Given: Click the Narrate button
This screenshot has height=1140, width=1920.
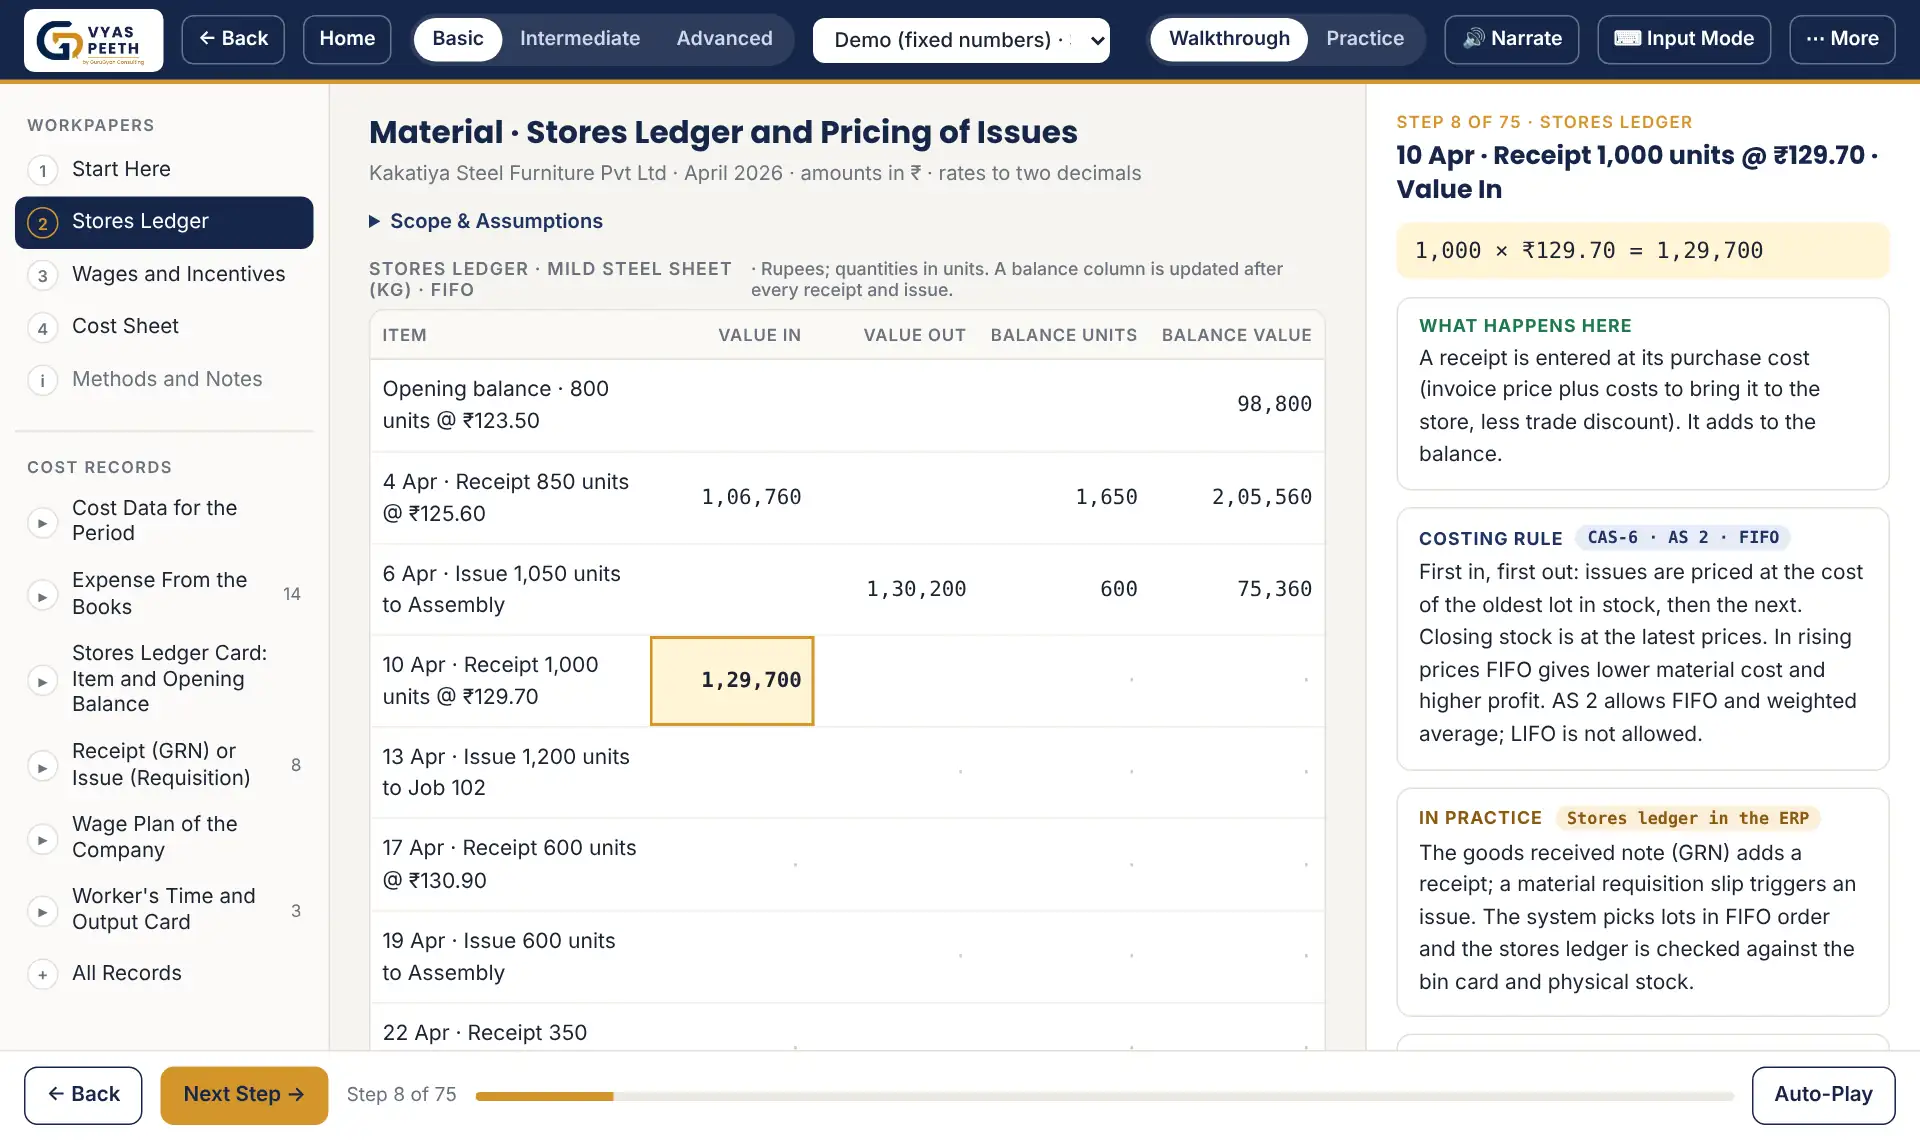Looking at the screenshot, I should pyautogui.click(x=1512, y=39).
